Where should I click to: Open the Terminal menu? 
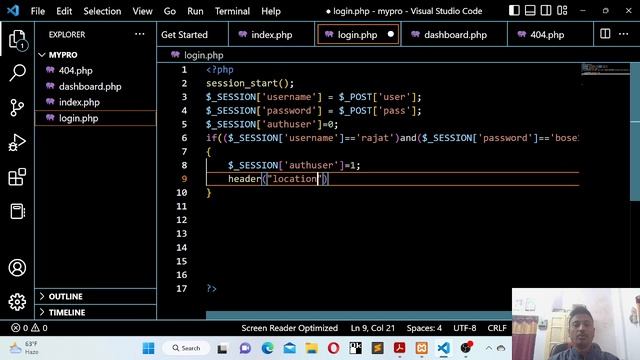point(232,11)
